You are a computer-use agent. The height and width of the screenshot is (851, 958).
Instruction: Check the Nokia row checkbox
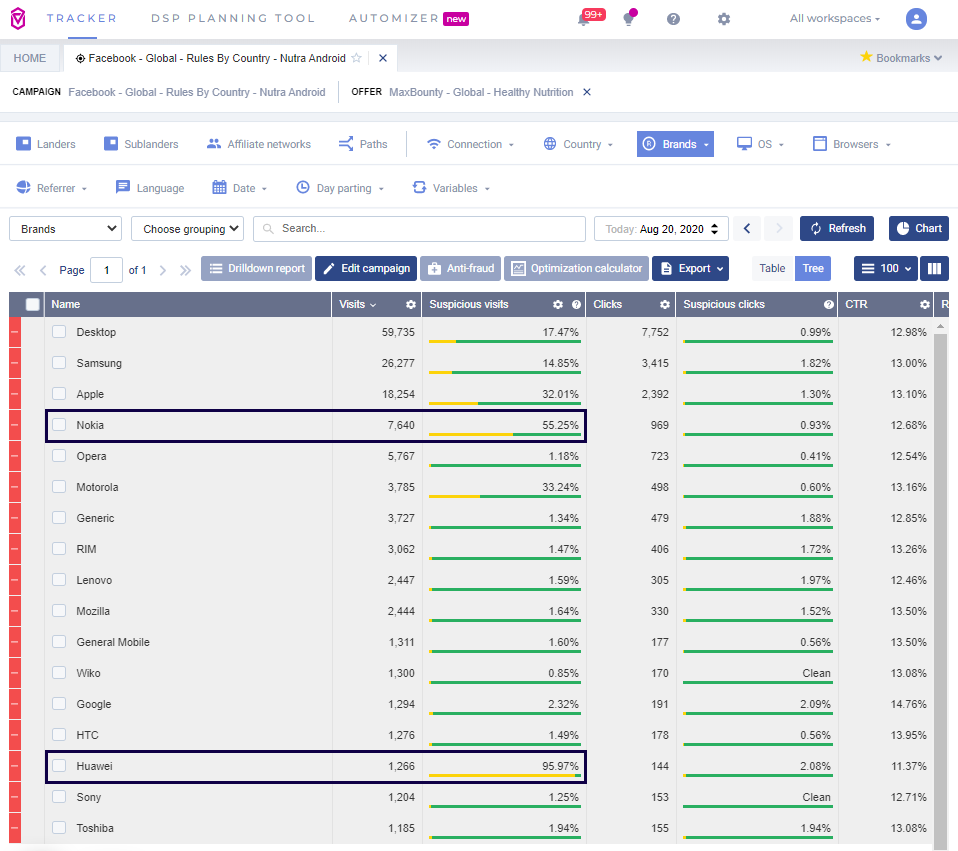click(59, 425)
